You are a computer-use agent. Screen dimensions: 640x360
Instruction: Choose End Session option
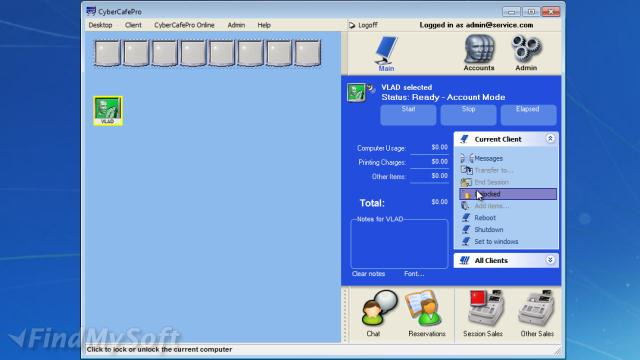click(x=491, y=182)
